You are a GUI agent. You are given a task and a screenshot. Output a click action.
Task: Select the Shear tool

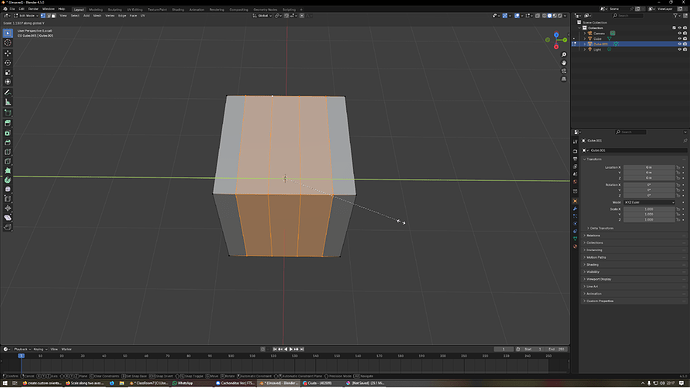tap(7, 218)
